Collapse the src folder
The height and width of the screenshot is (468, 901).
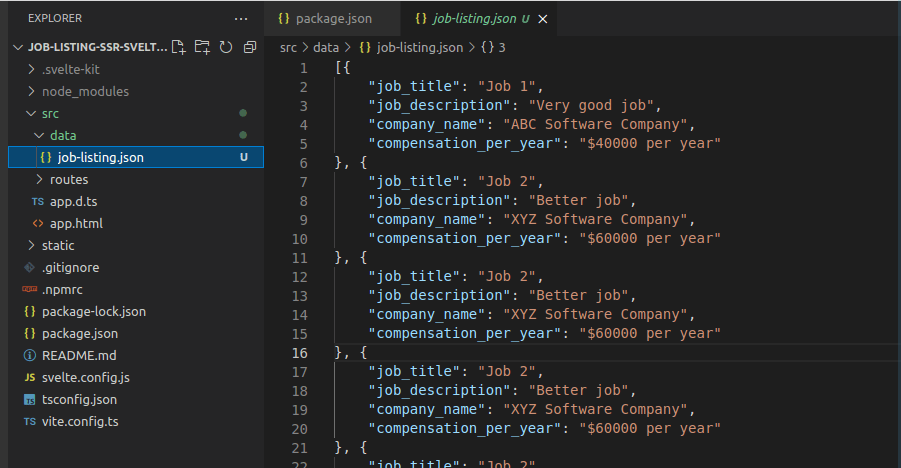click(x=31, y=113)
